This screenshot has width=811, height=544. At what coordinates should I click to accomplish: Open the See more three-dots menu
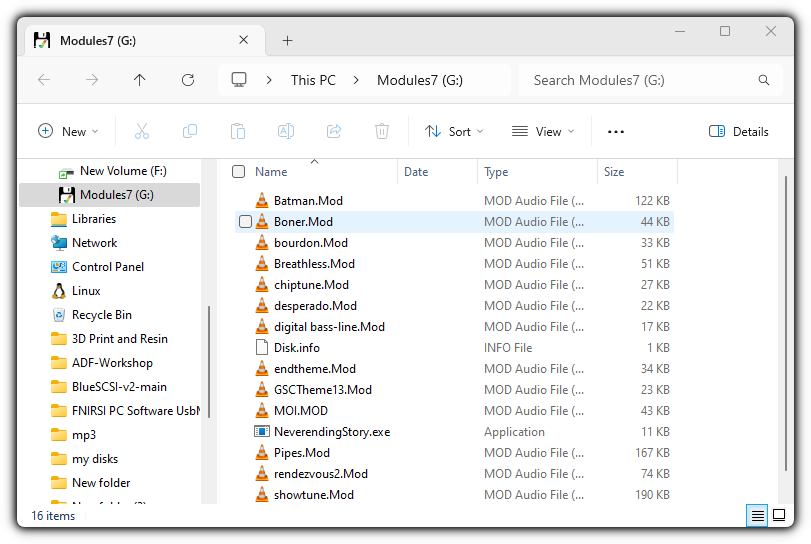pyautogui.click(x=615, y=132)
